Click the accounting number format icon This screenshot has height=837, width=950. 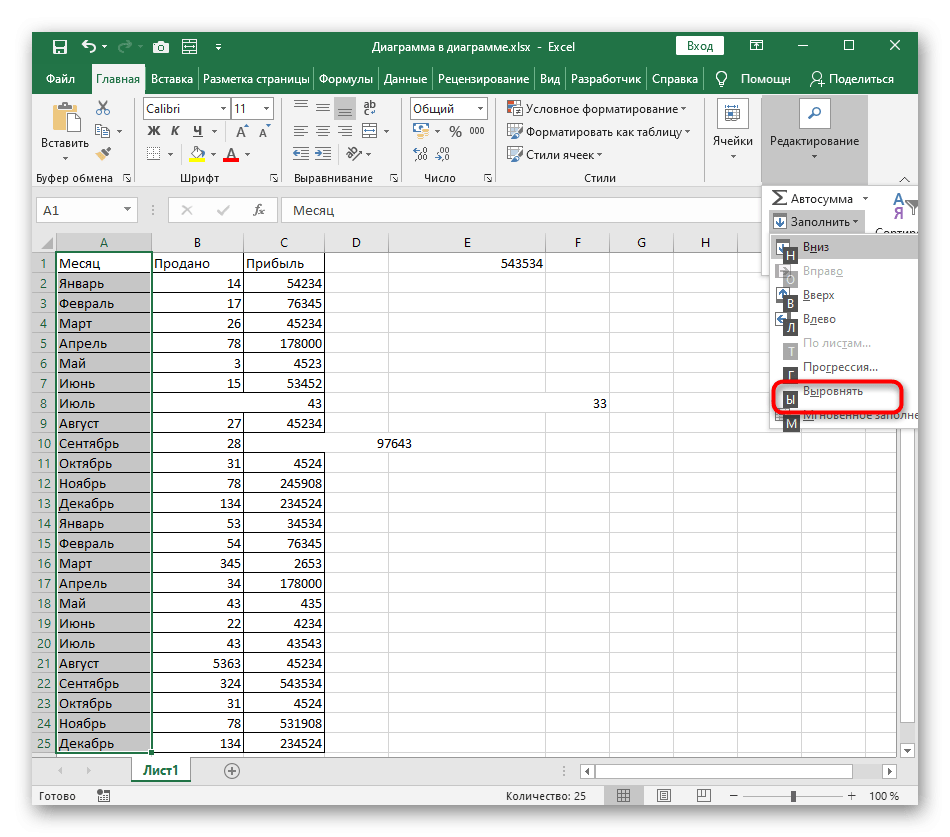tap(420, 130)
